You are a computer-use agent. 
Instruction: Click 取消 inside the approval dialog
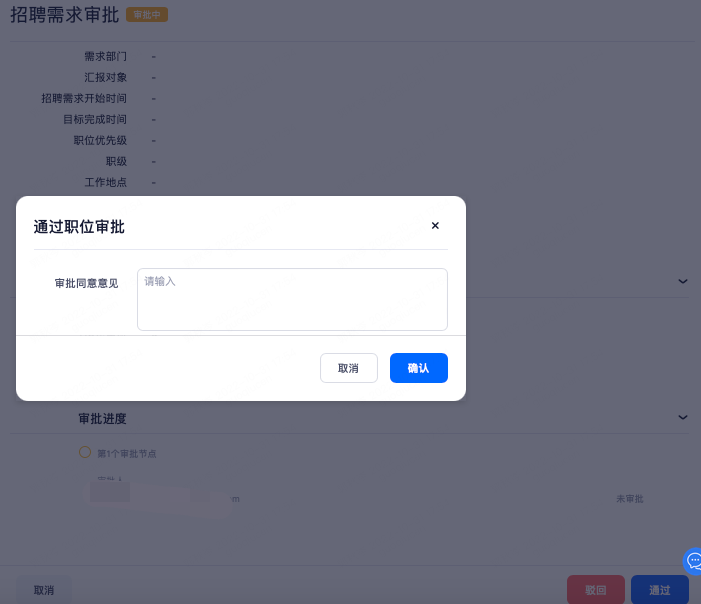point(348,368)
